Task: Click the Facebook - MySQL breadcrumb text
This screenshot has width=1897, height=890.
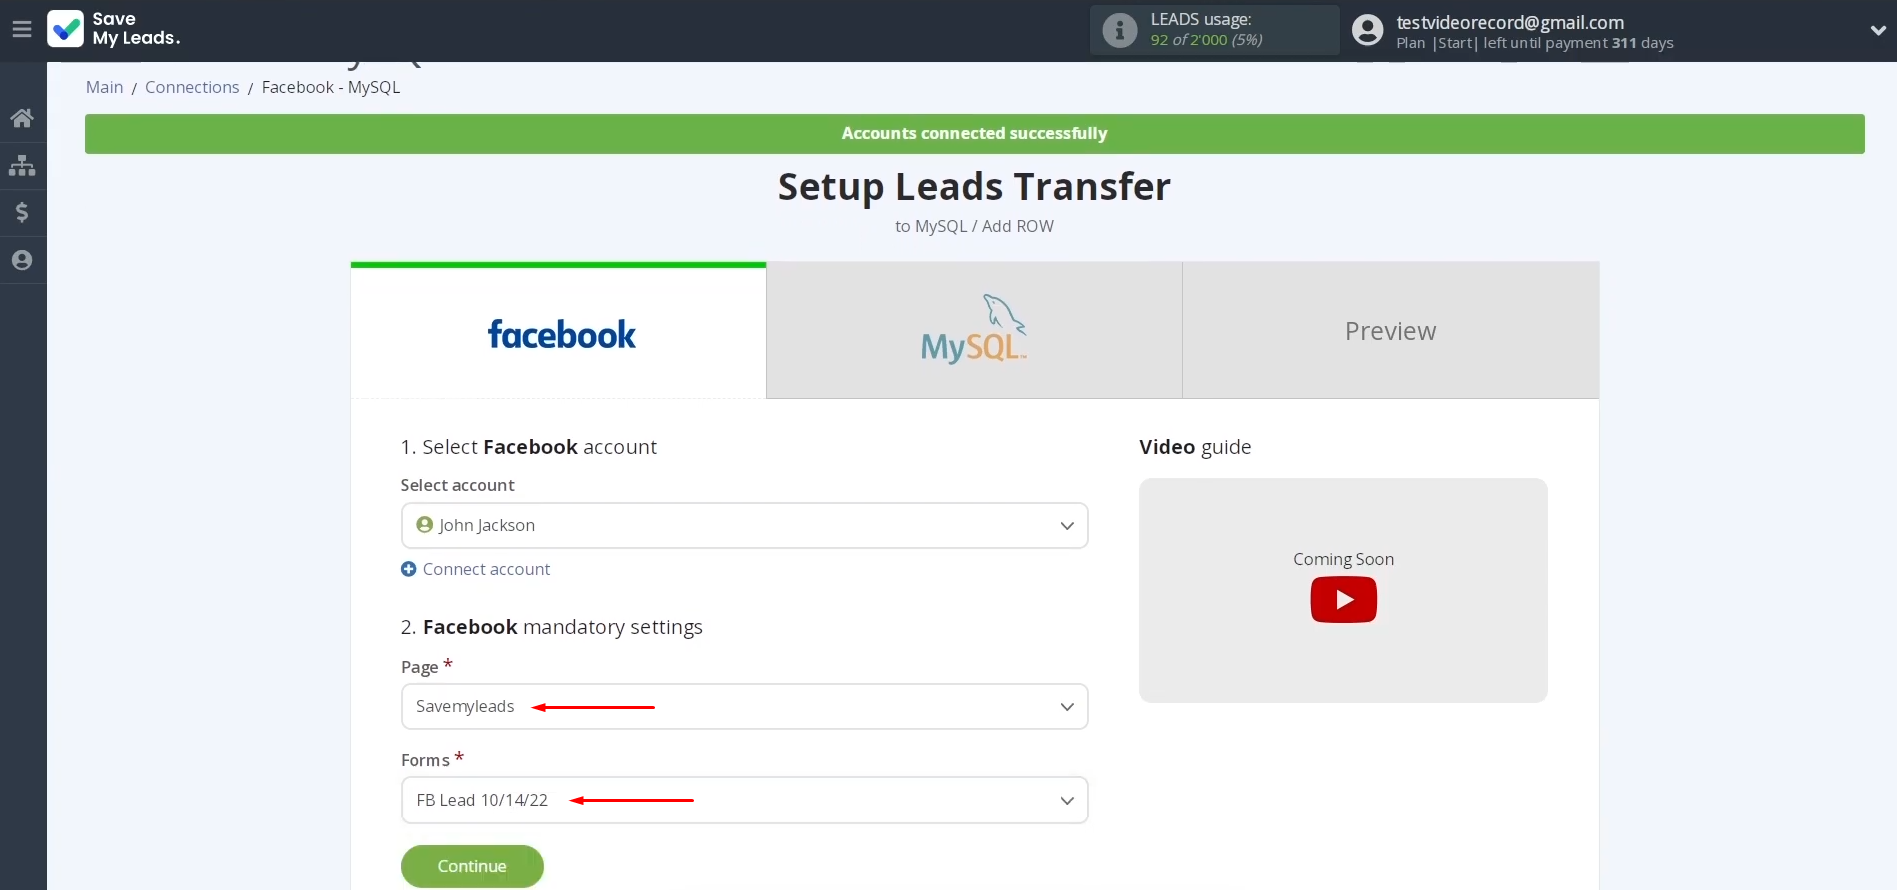Action: [x=331, y=87]
